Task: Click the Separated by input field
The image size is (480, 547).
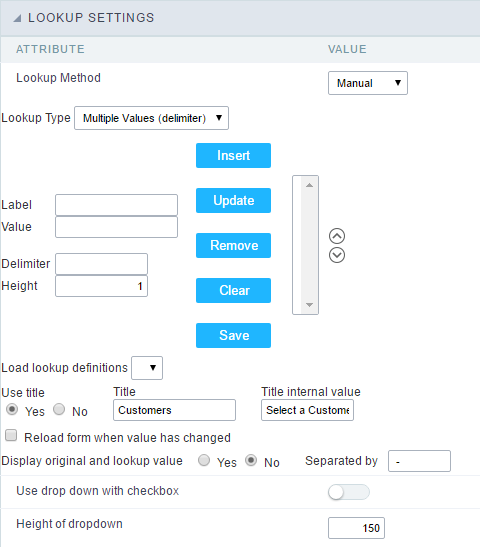Action: [x=419, y=461]
